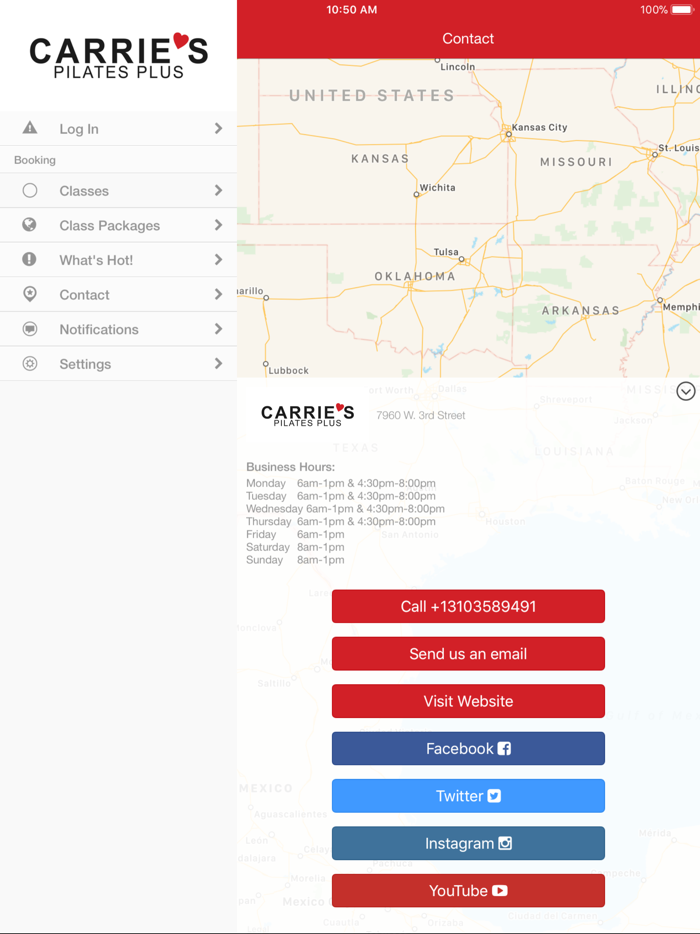Select Contact in the sidebar
The height and width of the screenshot is (934, 700).
118,294
